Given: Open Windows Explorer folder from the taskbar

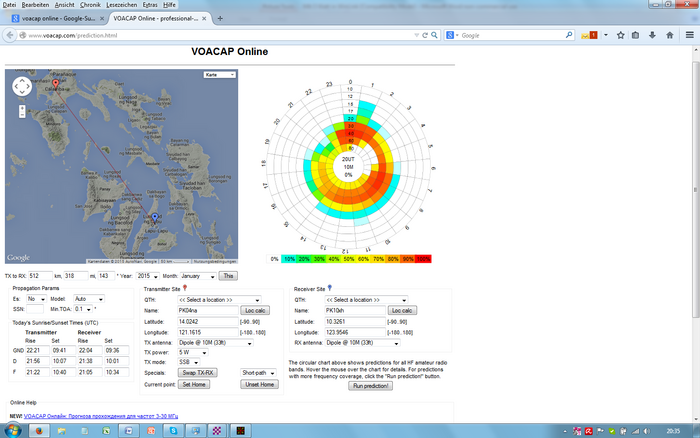Looking at the screenshot, I should (62, 431).
